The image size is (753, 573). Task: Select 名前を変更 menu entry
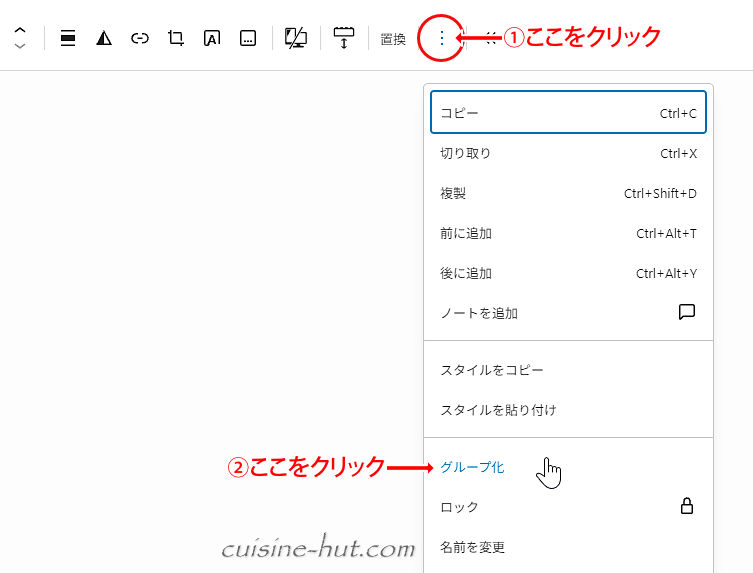point(568,547)
